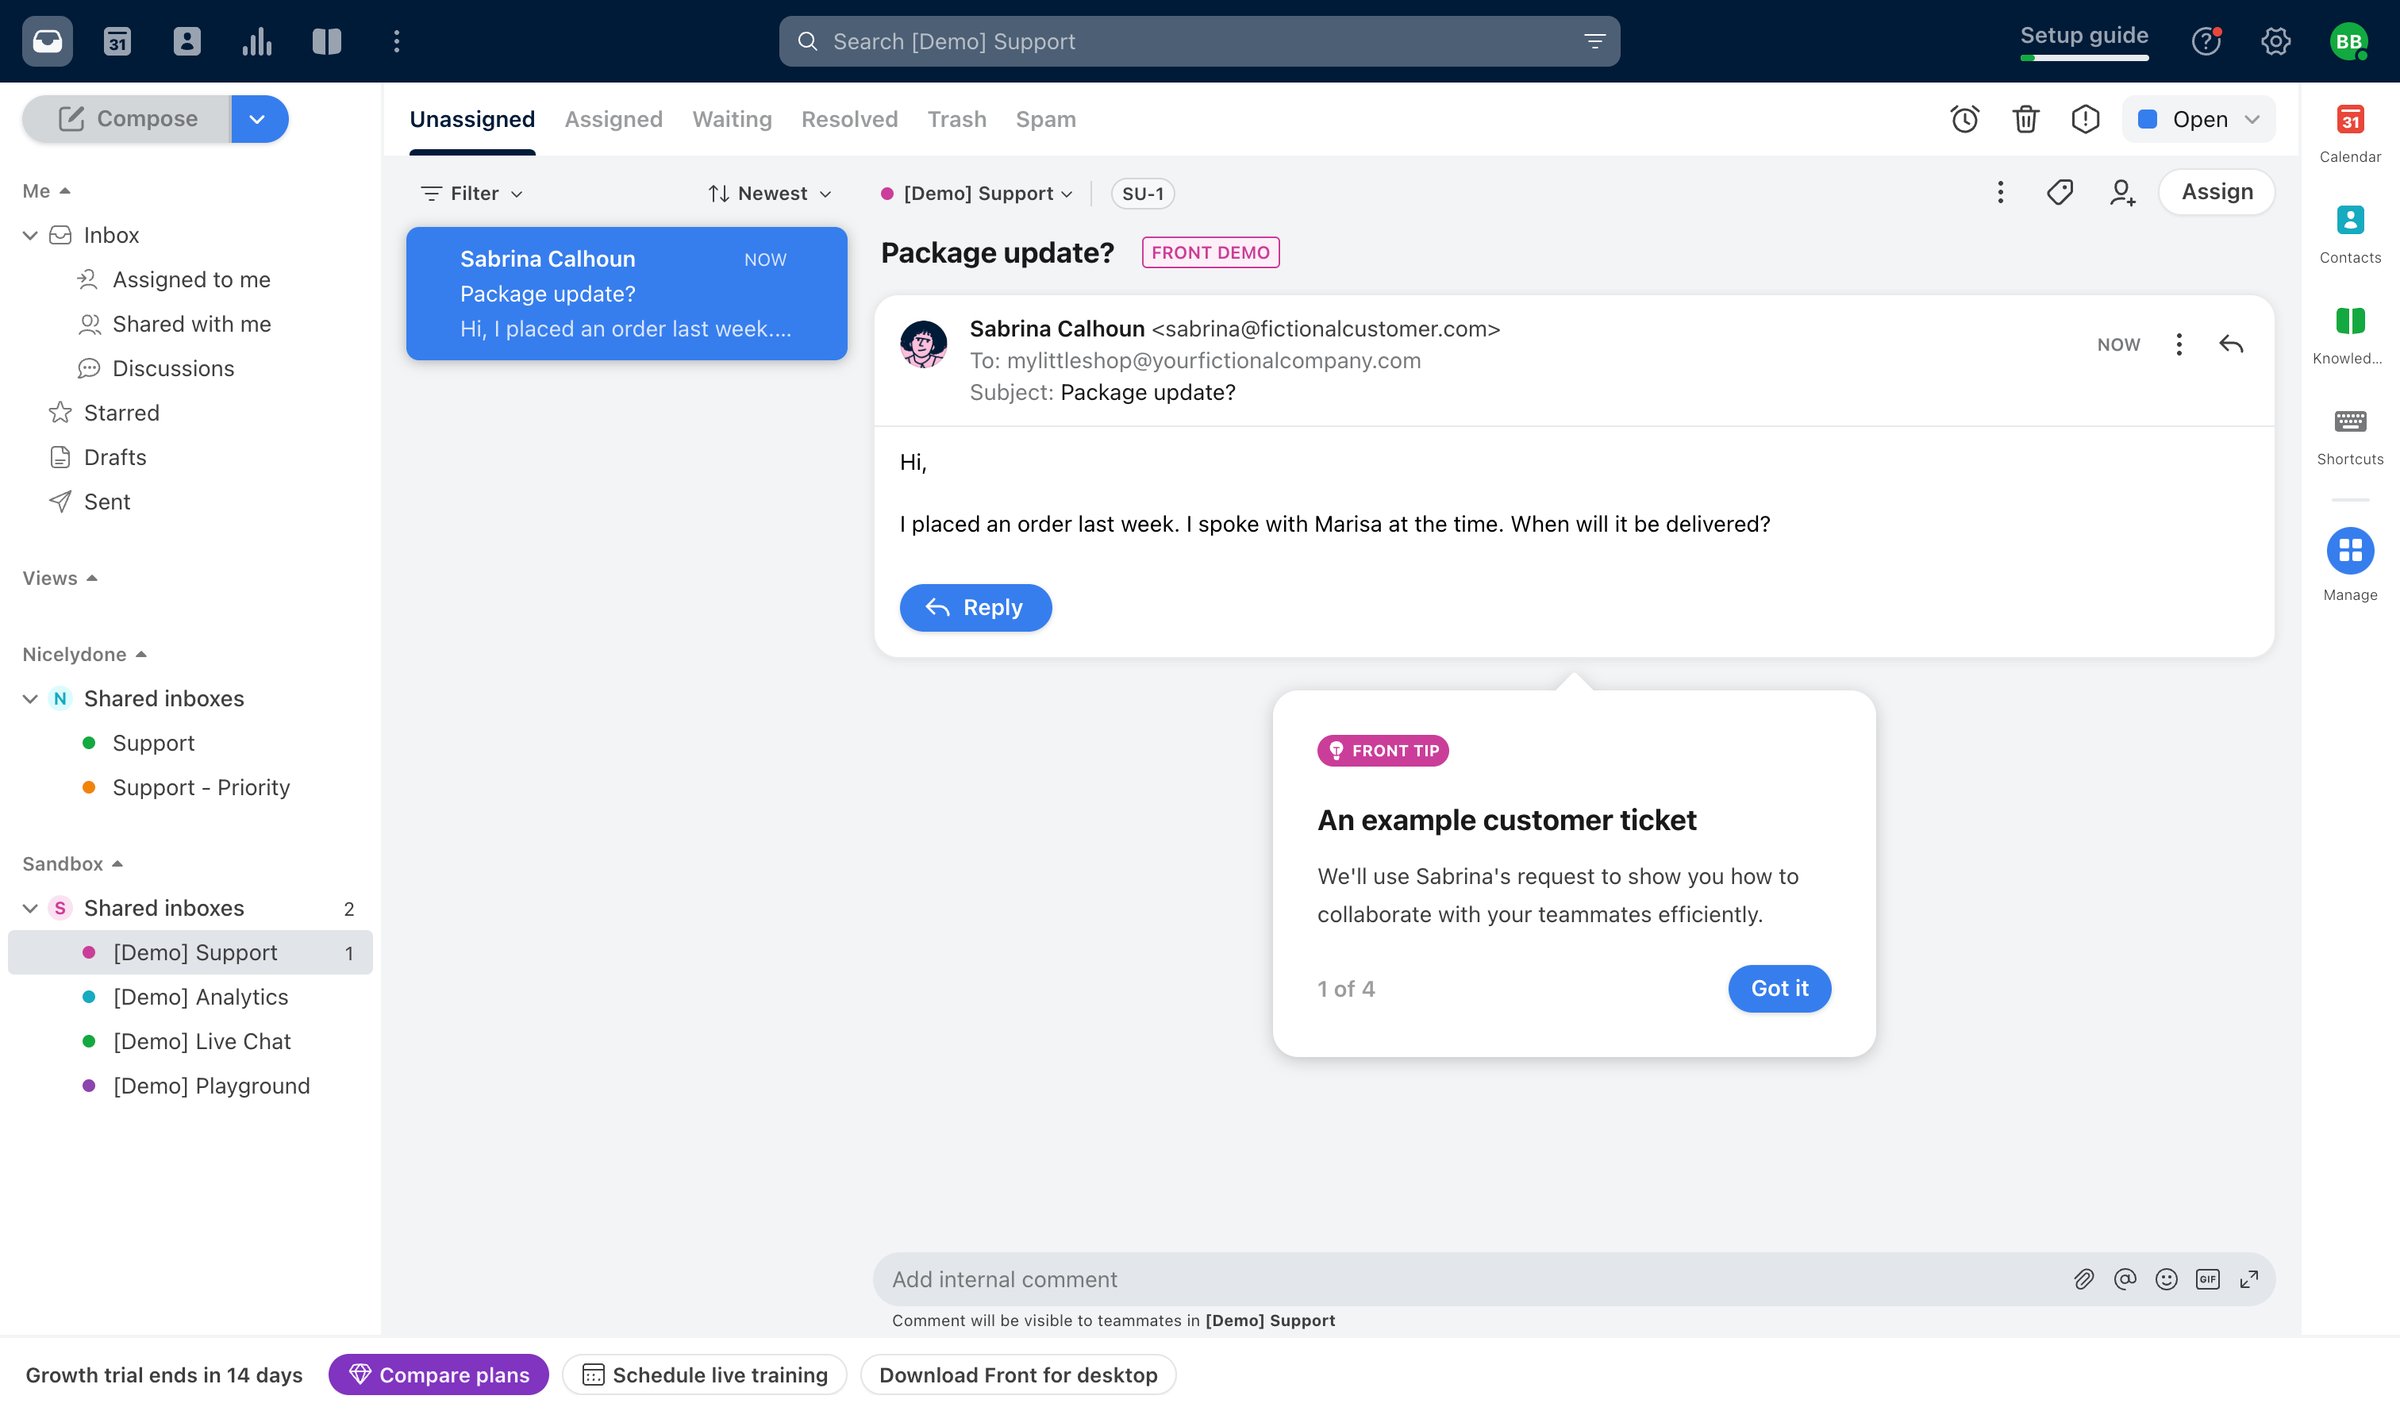Open the Calendar icon in top navigation bar
Screen dimensions: 2400x1411
117,41
